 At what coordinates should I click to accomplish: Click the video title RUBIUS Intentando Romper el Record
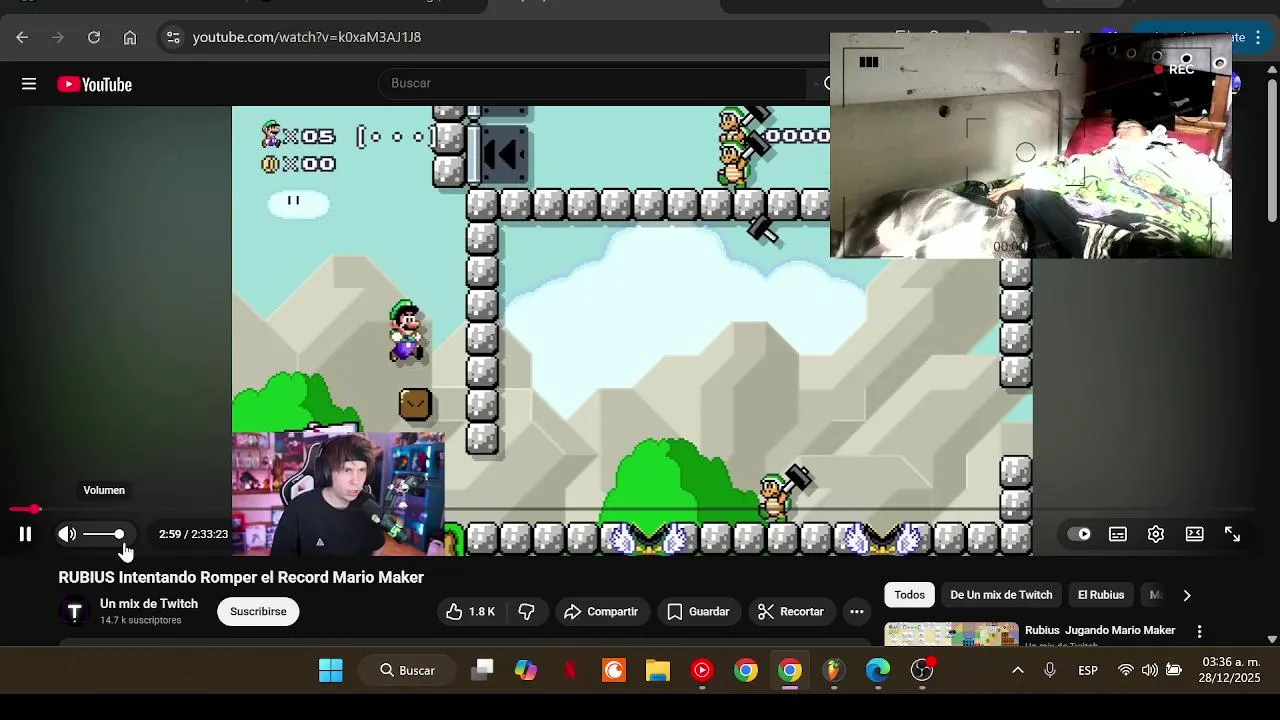point(241,577)
